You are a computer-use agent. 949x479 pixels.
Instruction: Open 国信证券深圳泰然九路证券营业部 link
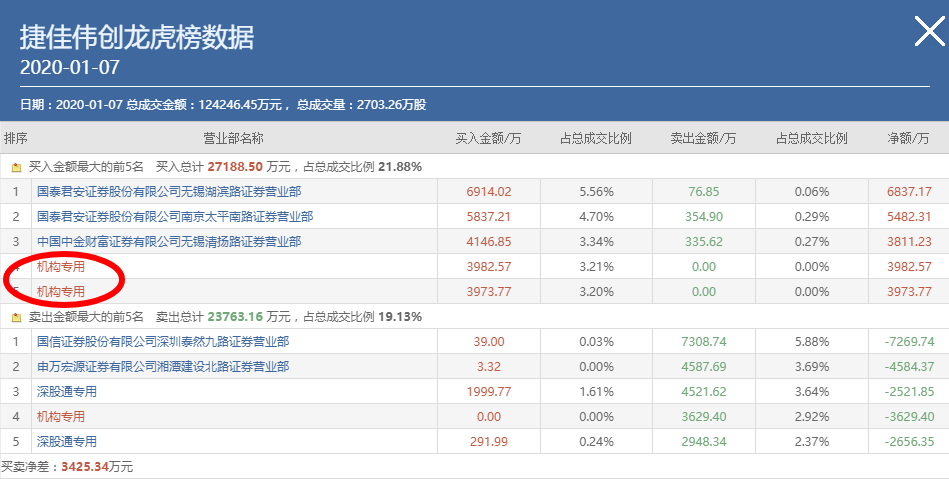(x=163, y=342)
